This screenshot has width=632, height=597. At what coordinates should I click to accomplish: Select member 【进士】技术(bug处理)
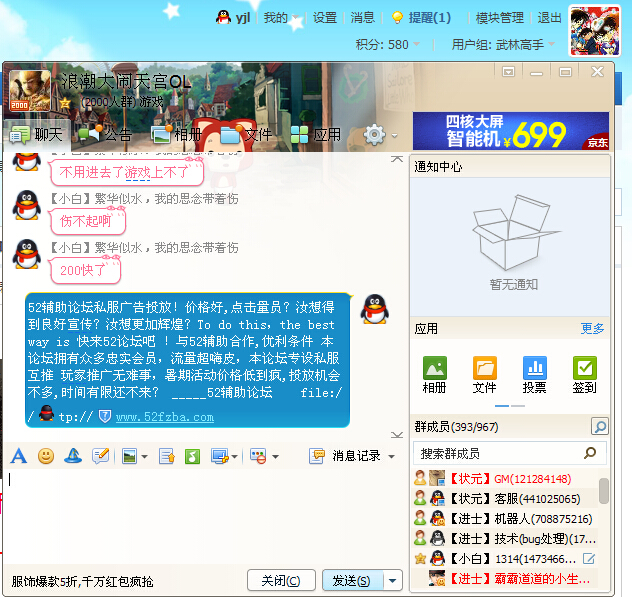click(x=505, y=539)
